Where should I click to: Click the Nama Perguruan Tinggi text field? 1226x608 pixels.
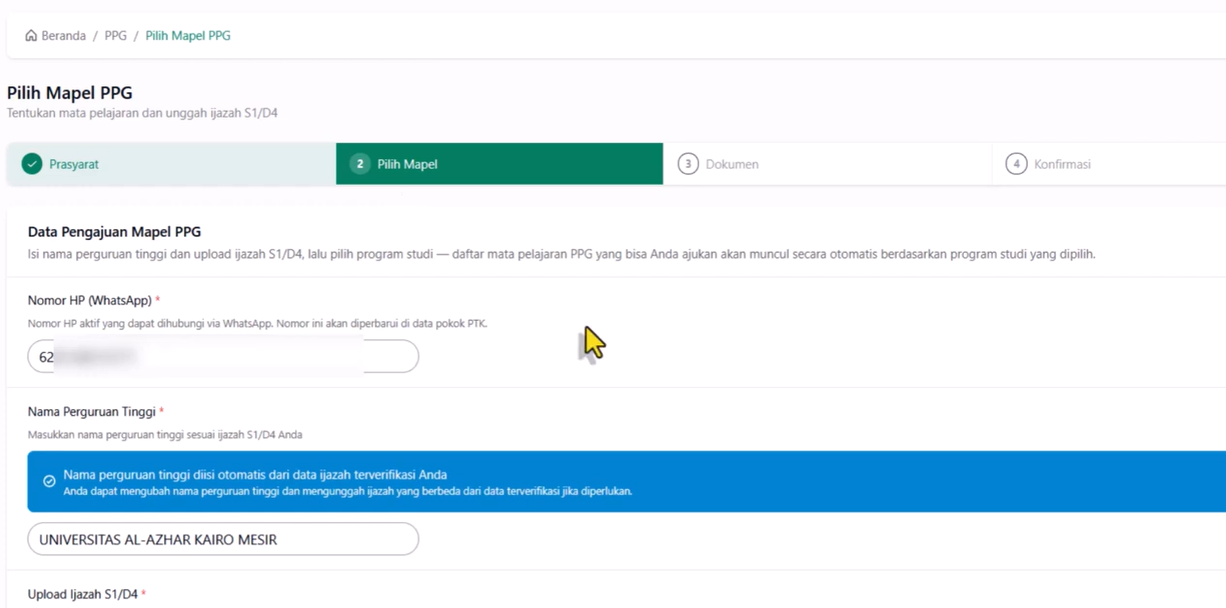(x=223, y=539)
